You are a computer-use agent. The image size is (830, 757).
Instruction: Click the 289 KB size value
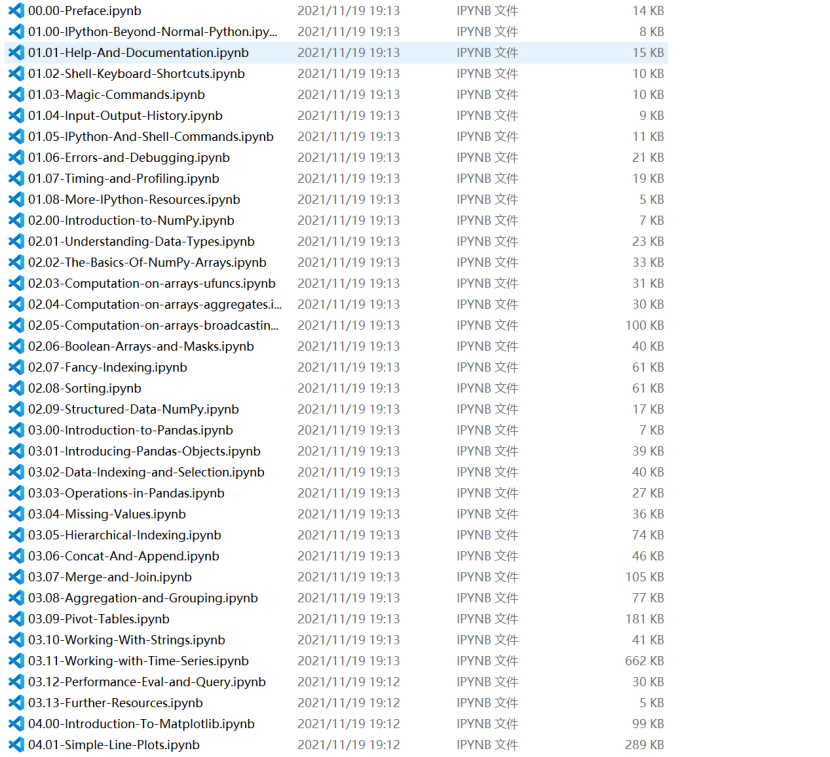tap(644, 745)
